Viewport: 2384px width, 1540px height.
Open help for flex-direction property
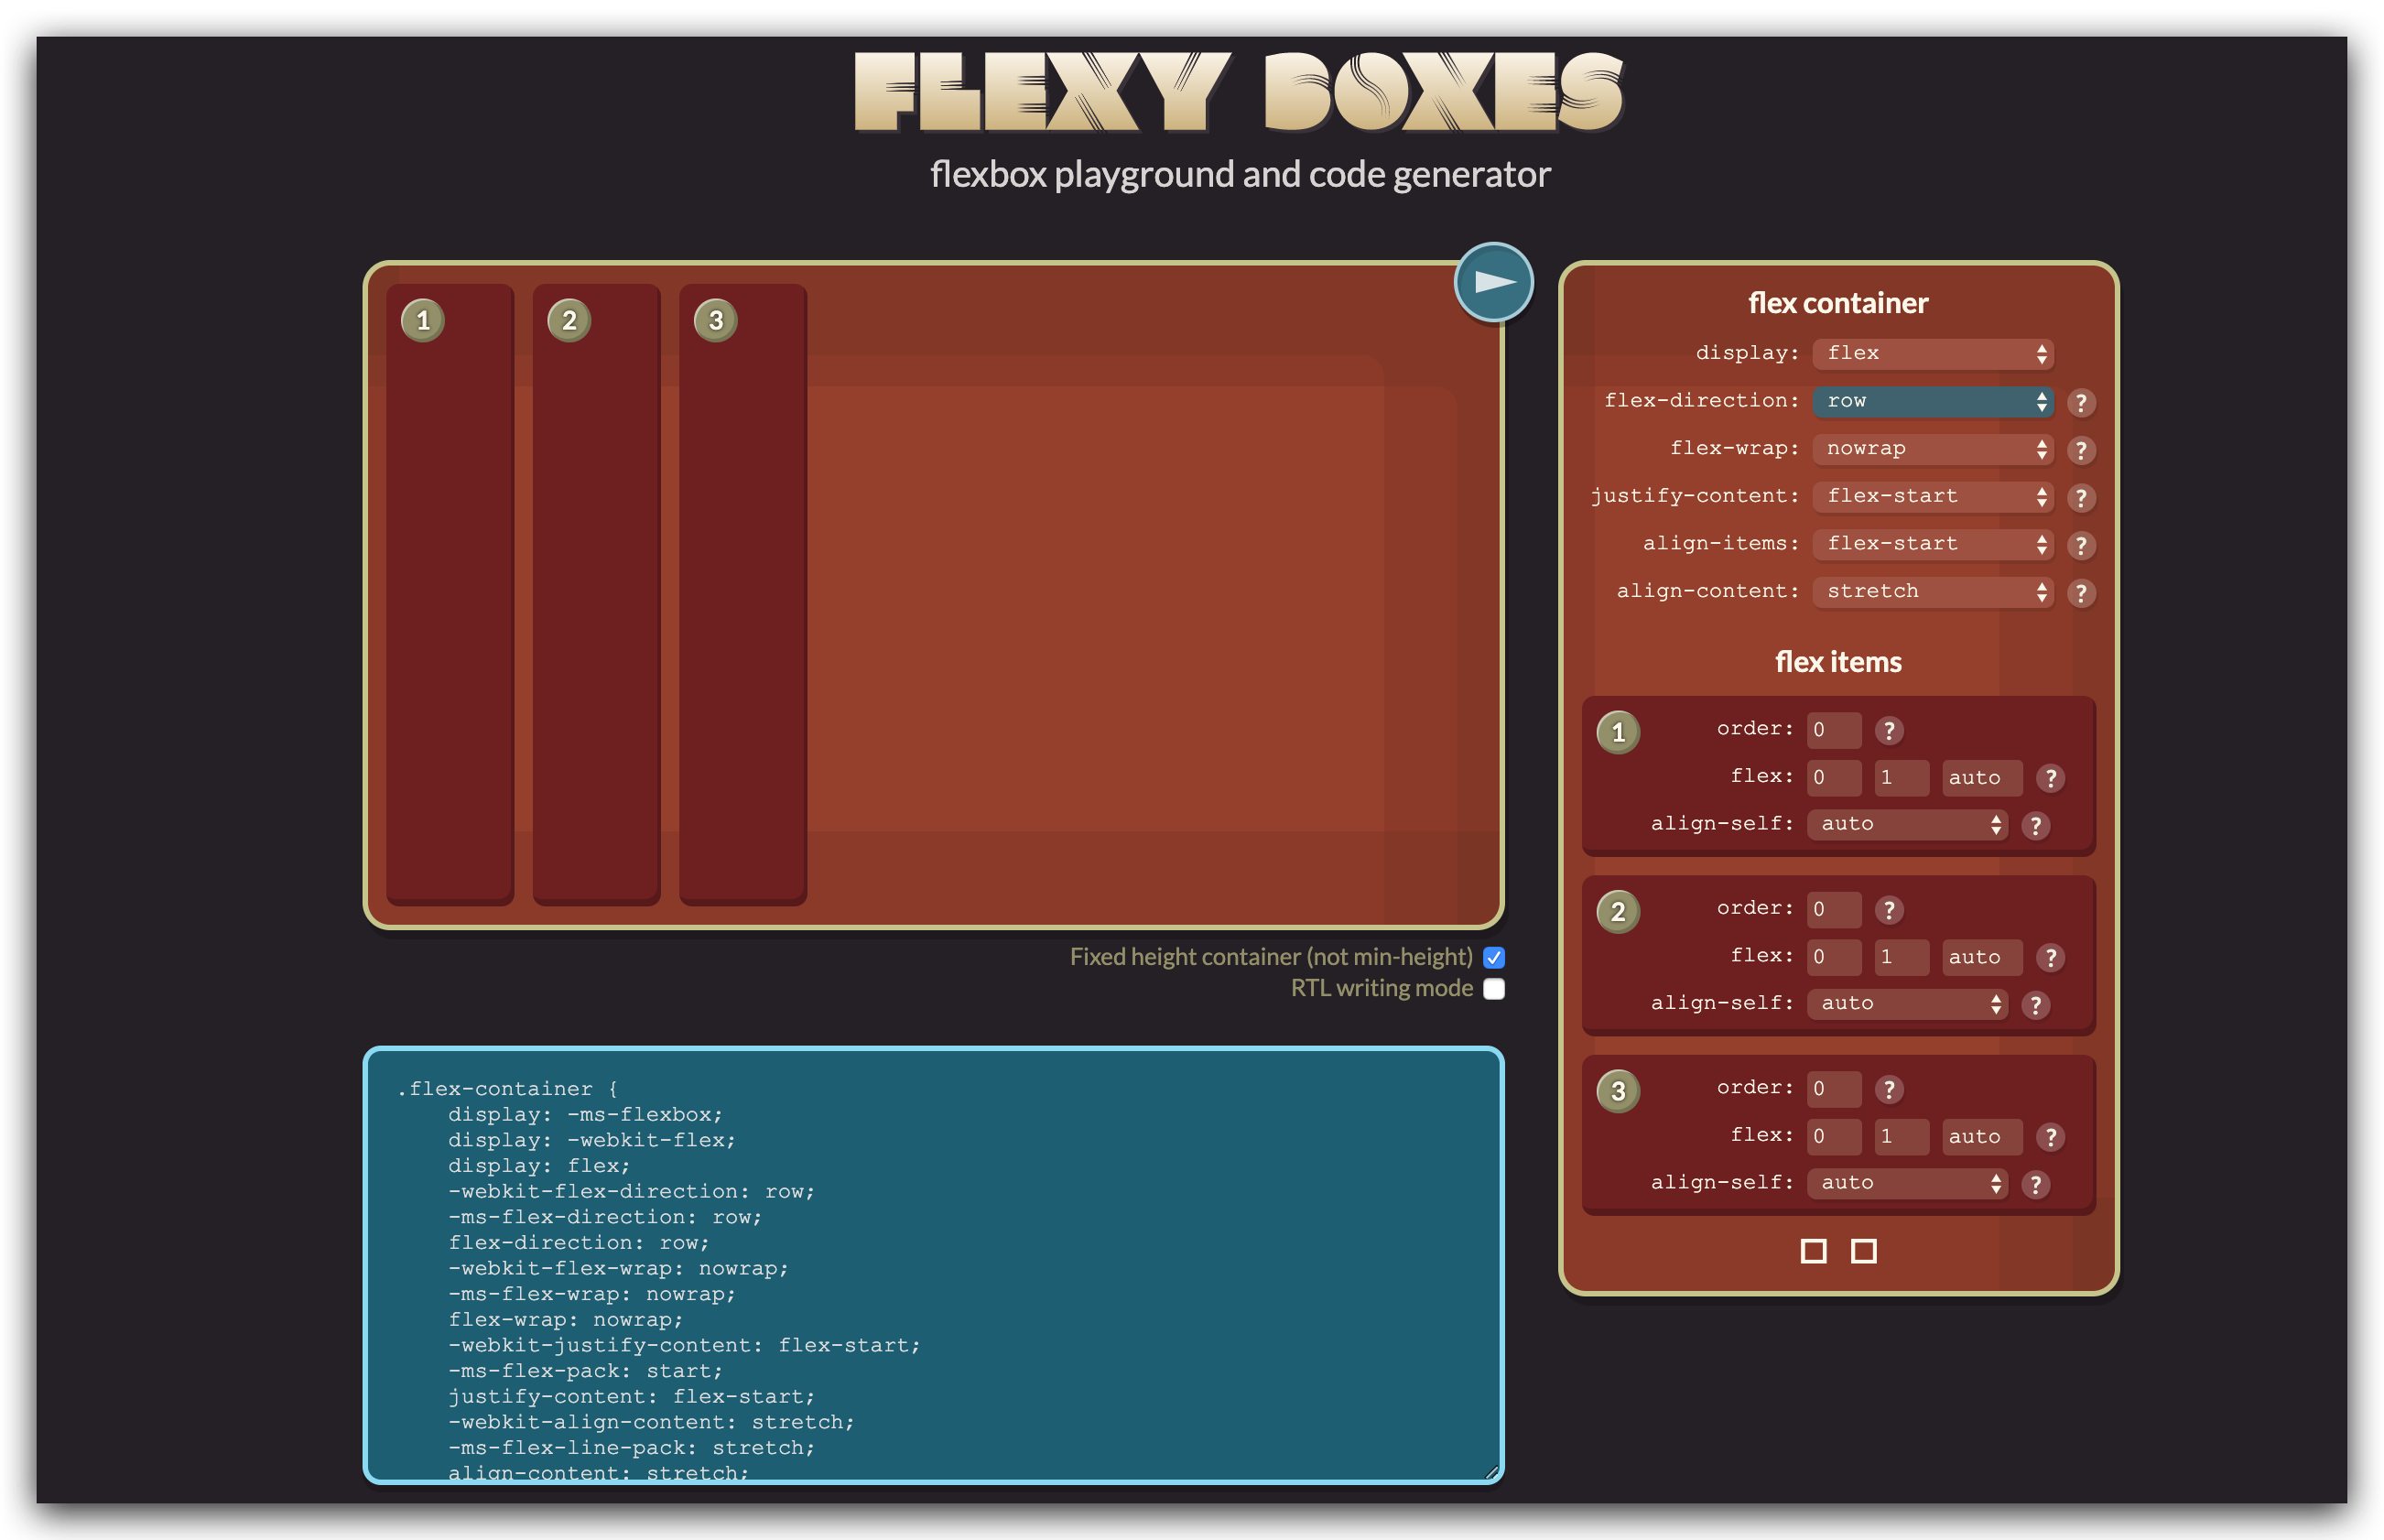(2081, 403)
